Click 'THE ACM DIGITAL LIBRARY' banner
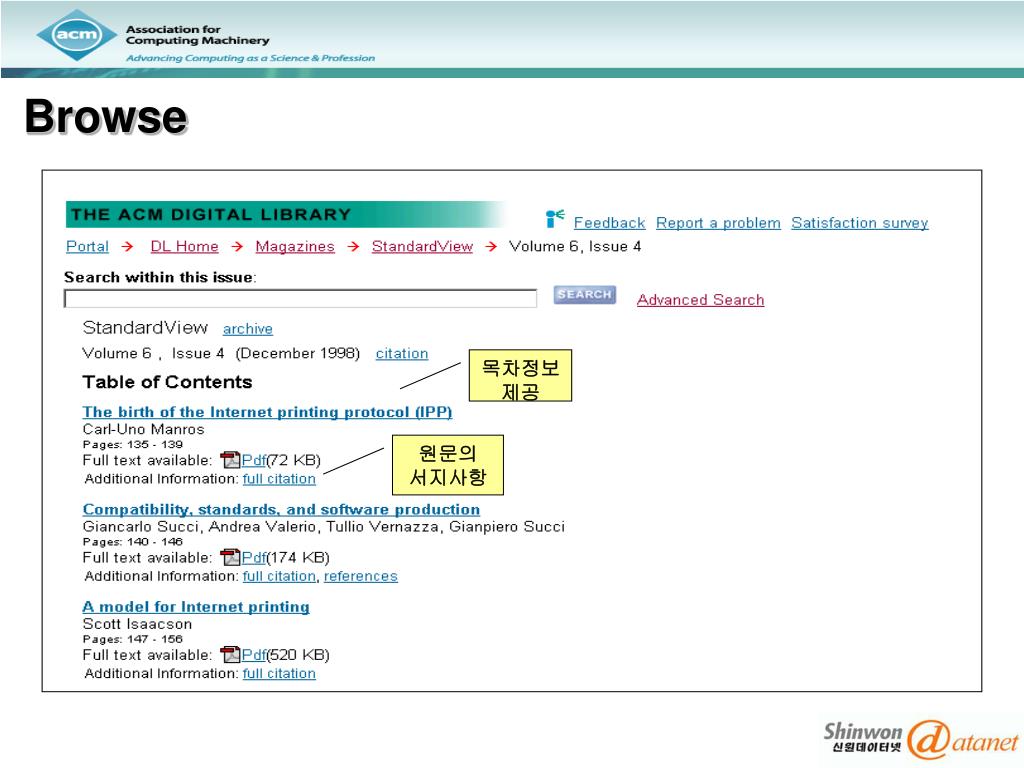Viewport: 1024px width, 768px height. 285,214
